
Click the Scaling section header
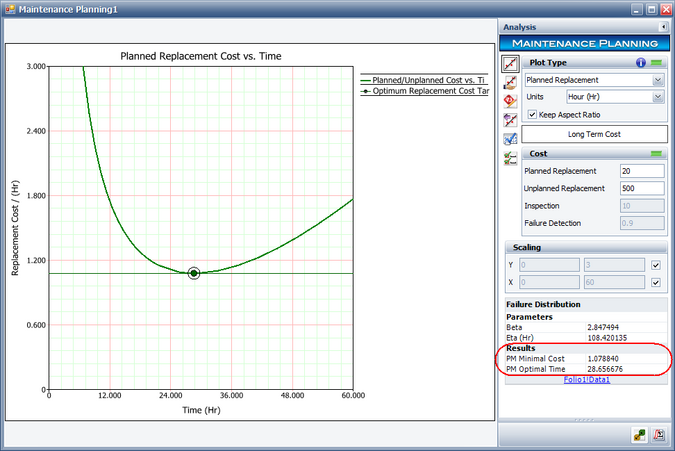coord(586,247)
